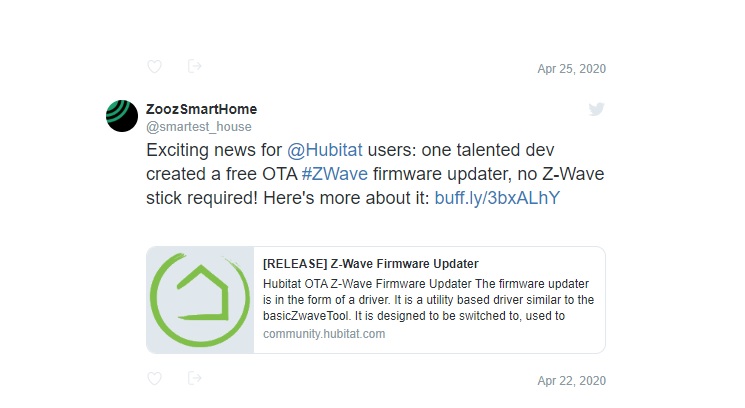745x408 pixels.
Task: Share the tweet dated Apr 25, 2020
Action: point(195,67)
